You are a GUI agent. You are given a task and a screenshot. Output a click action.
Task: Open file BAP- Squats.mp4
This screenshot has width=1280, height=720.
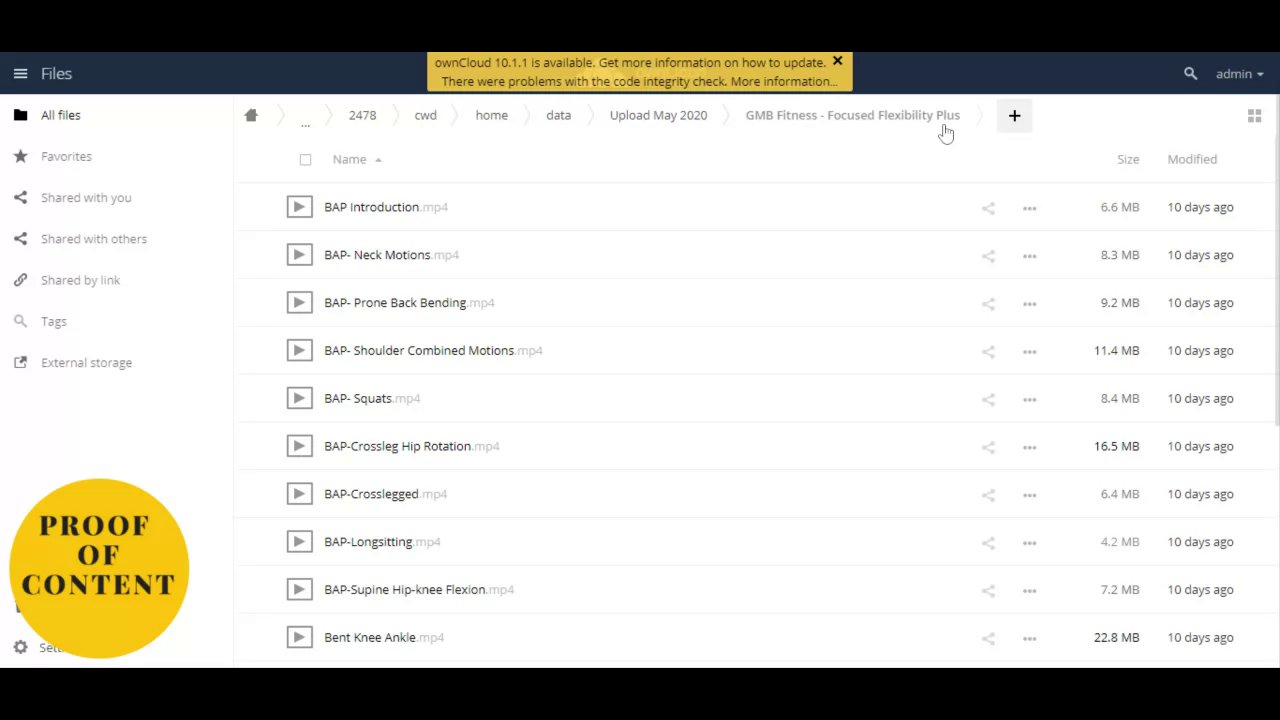(372, 398)
